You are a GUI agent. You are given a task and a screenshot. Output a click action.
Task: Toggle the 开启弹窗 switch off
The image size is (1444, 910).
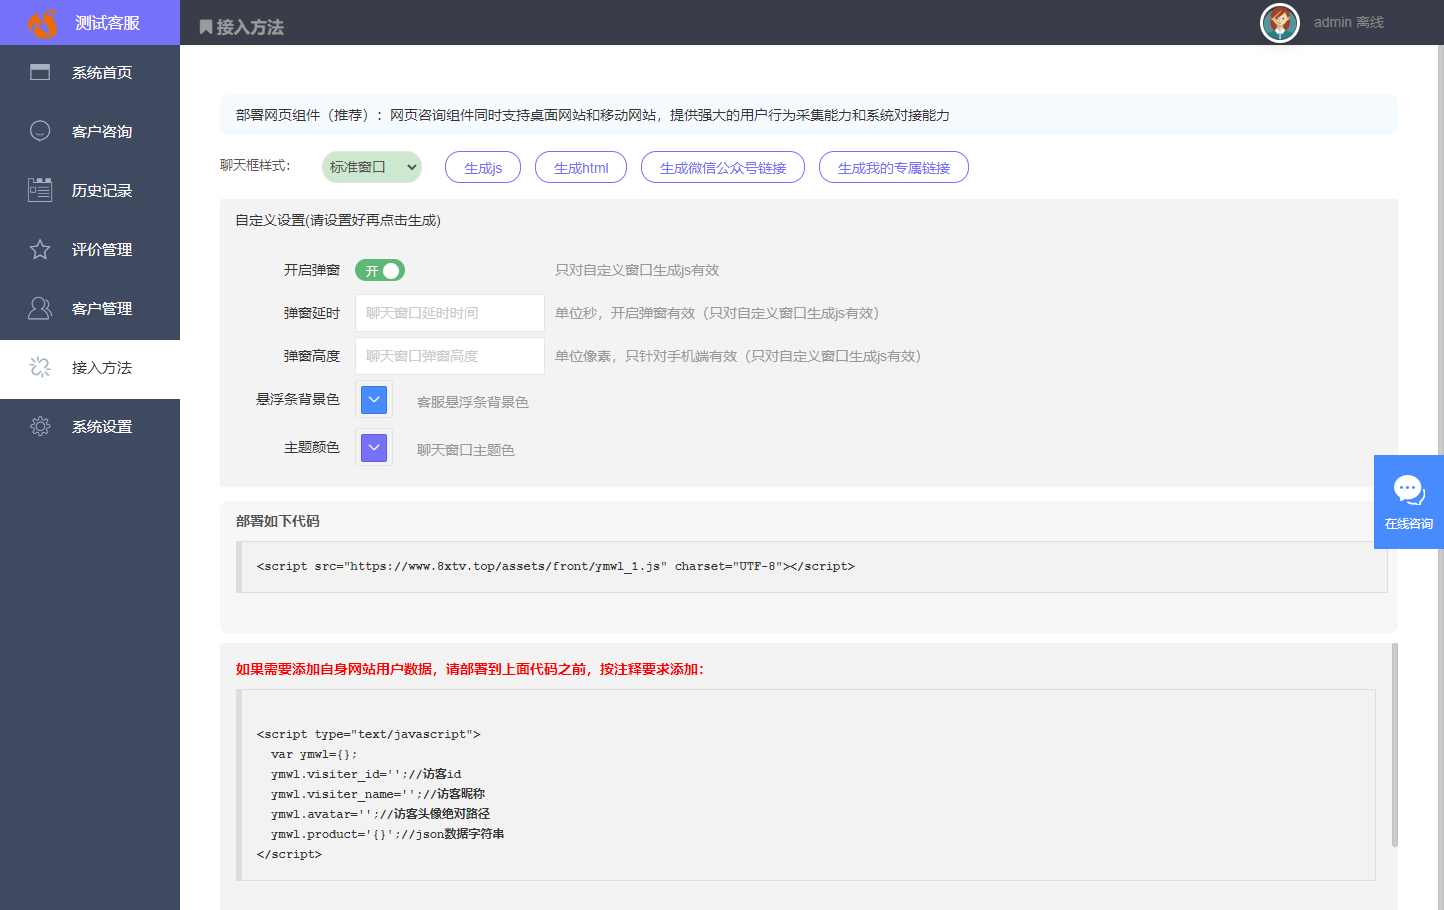pos(380,270)
